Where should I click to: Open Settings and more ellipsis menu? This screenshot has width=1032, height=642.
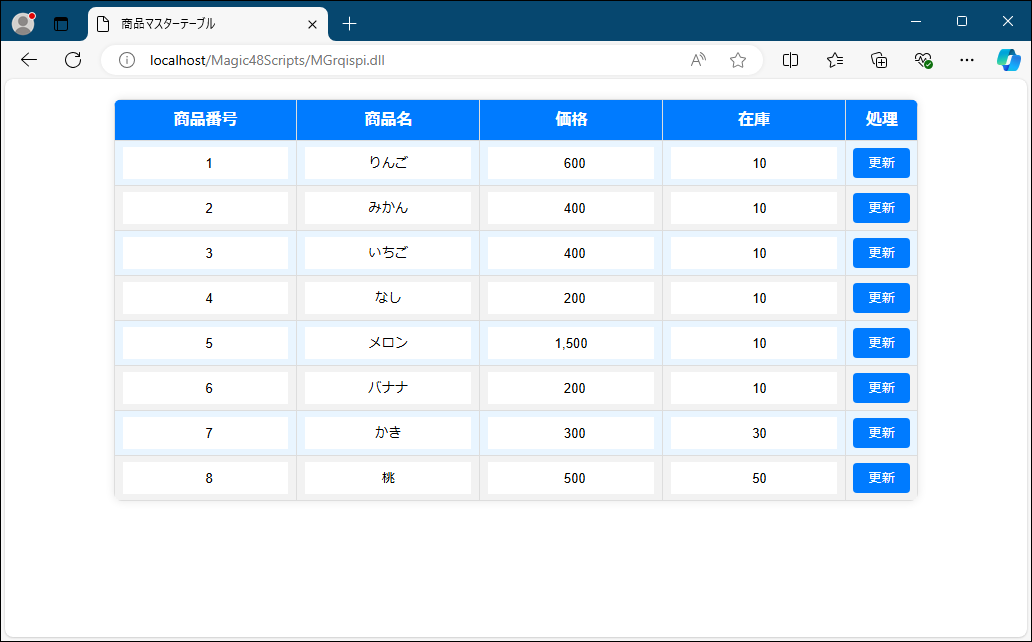966,60
